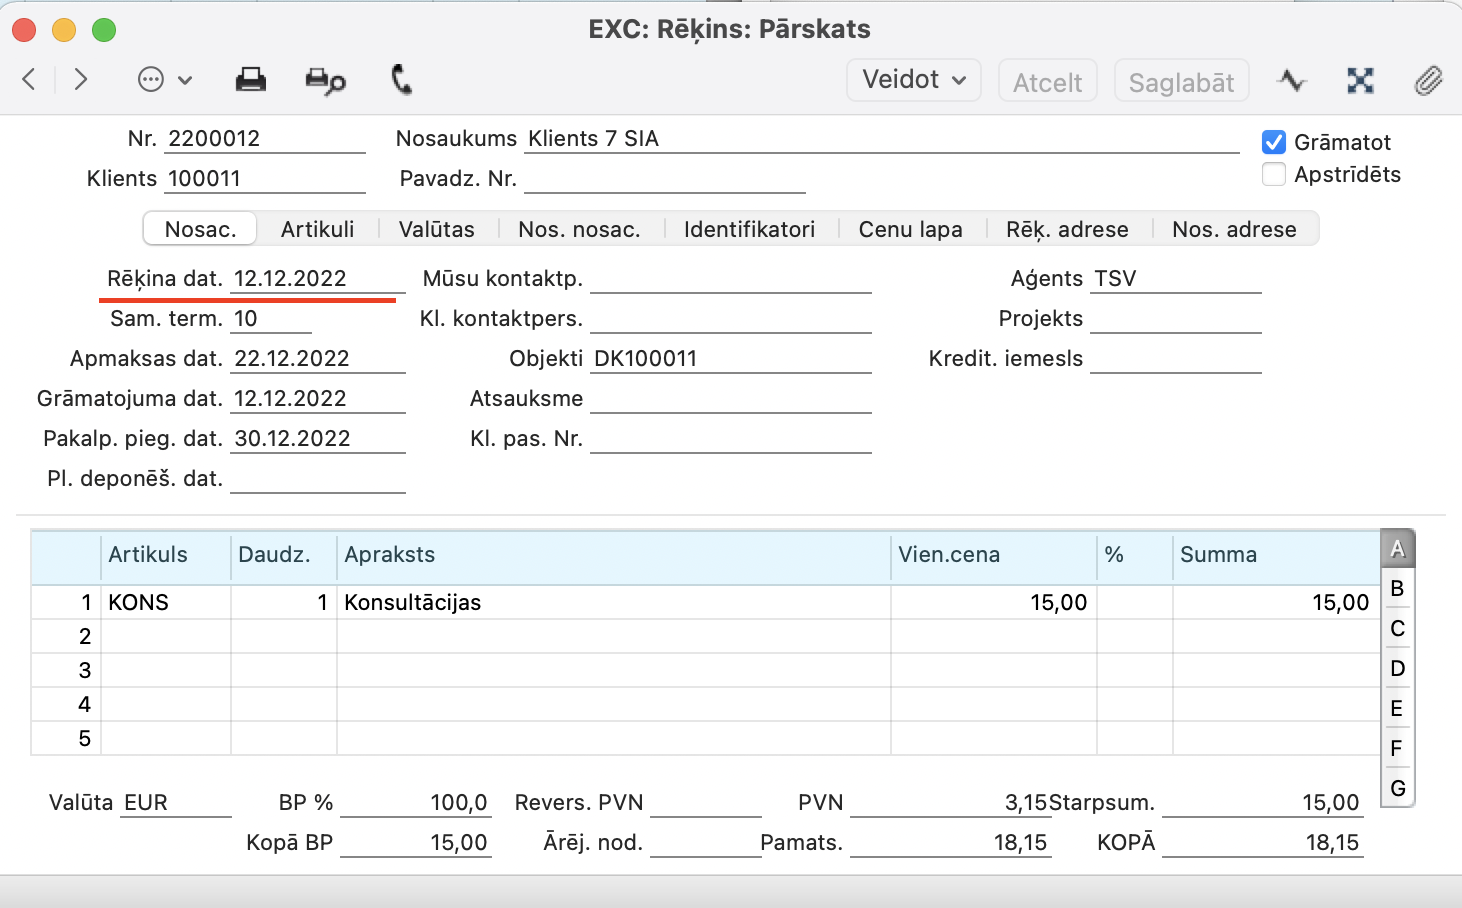The image size is (1462, 908).
Task: Click the phone call icon
Action: (401, 80)
